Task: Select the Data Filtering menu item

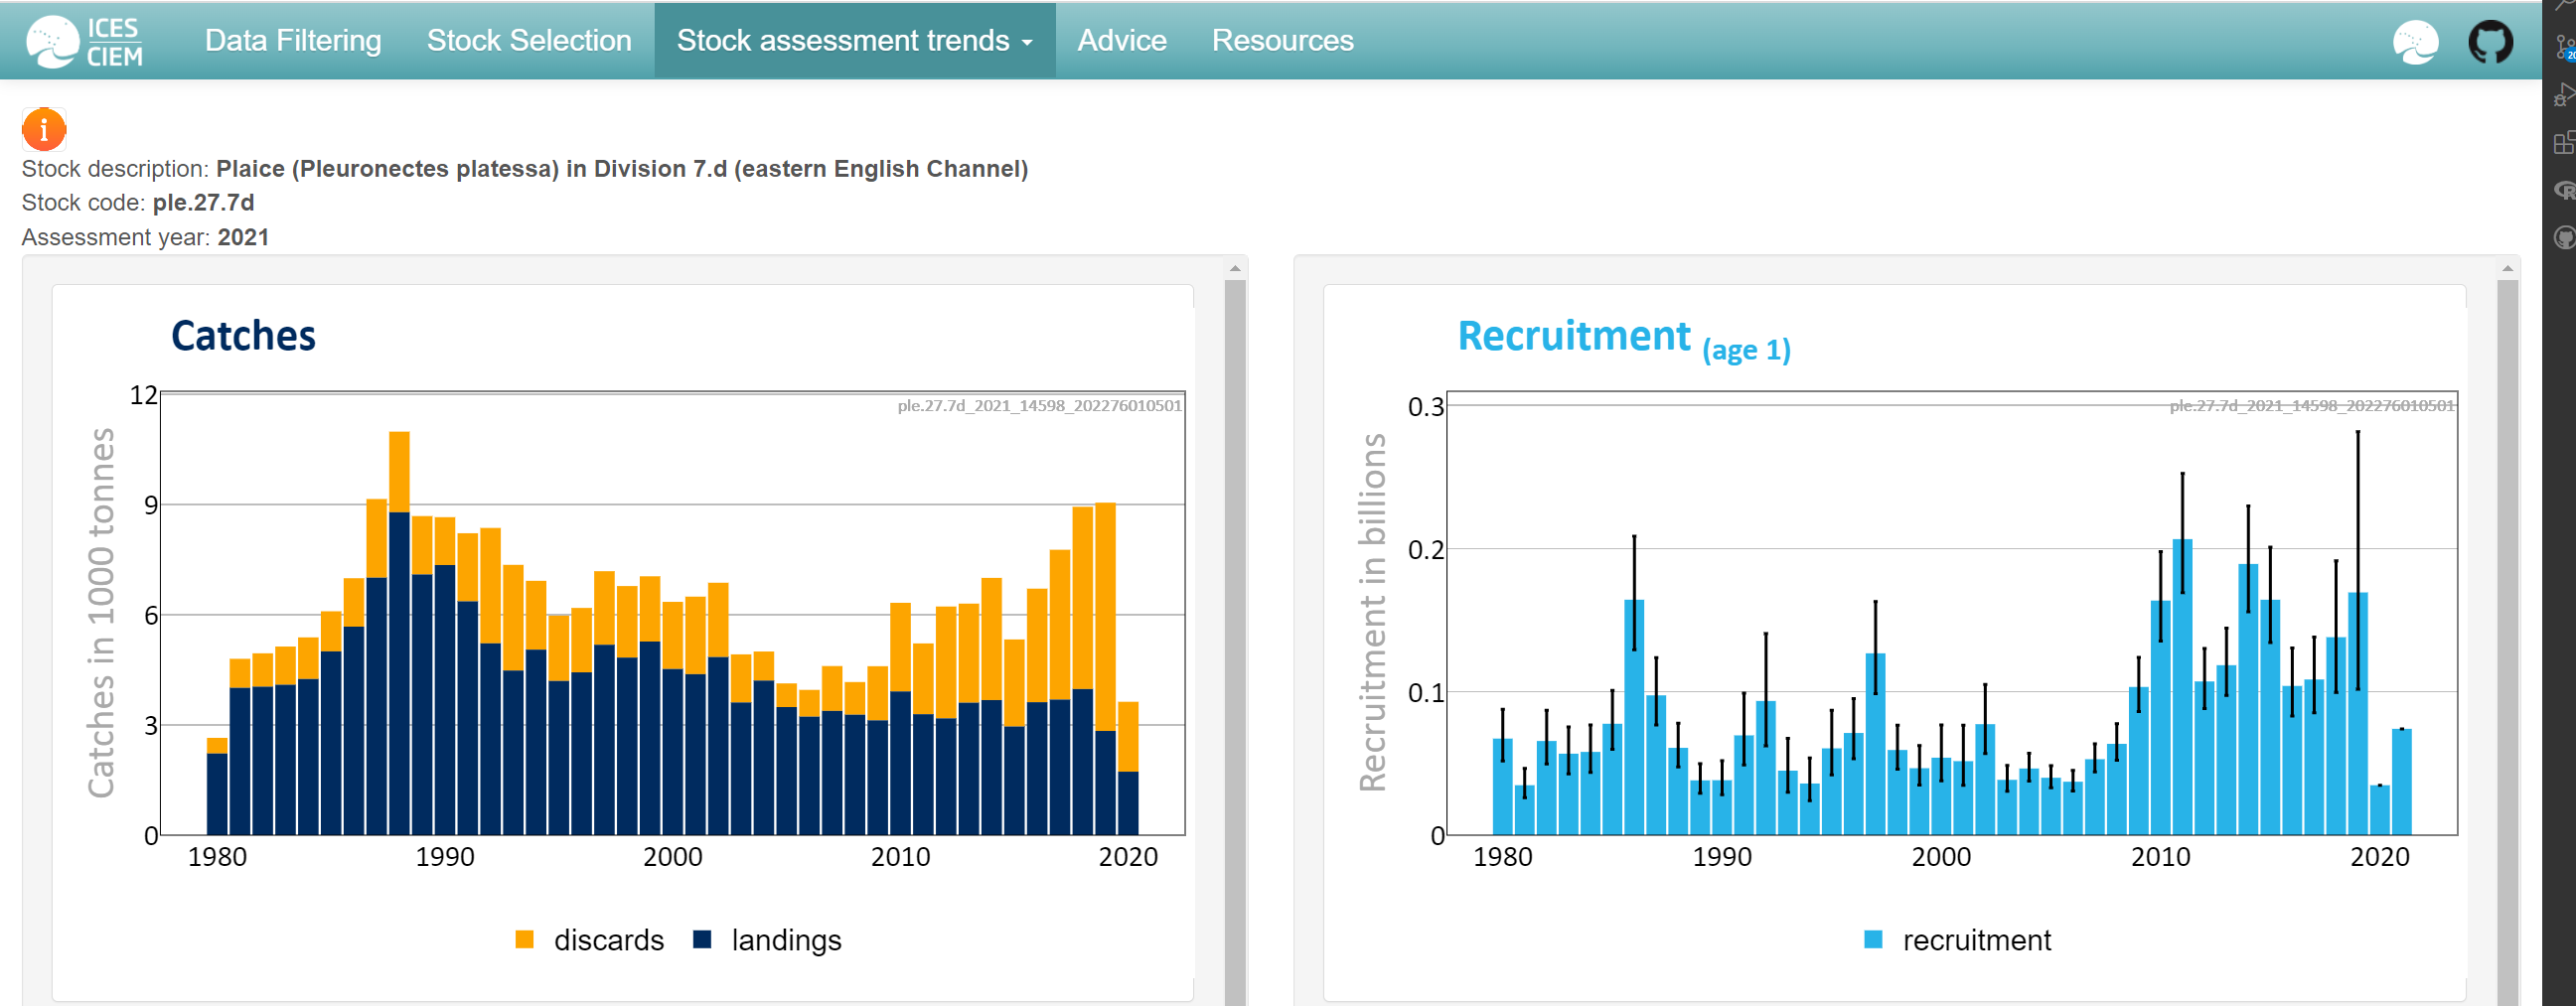Action: [x=292, y=40]
